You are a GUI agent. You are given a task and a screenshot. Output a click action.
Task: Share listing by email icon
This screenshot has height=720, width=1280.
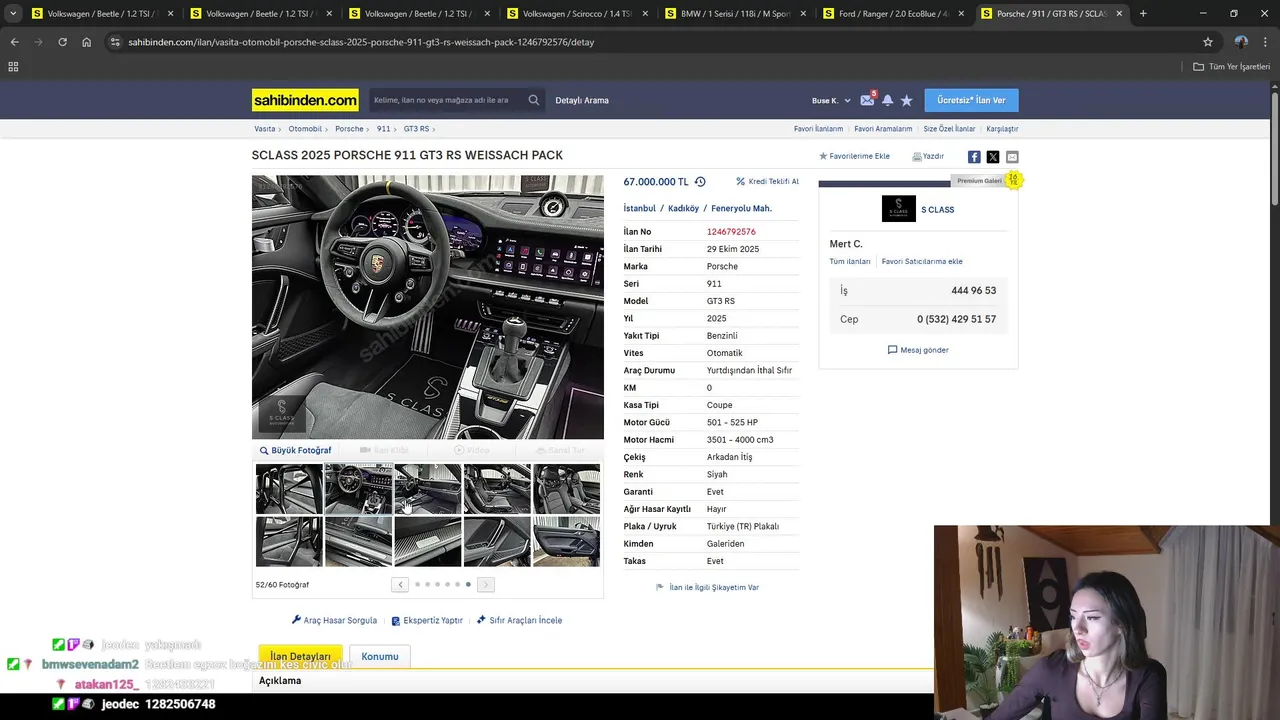click(1012, 157)
